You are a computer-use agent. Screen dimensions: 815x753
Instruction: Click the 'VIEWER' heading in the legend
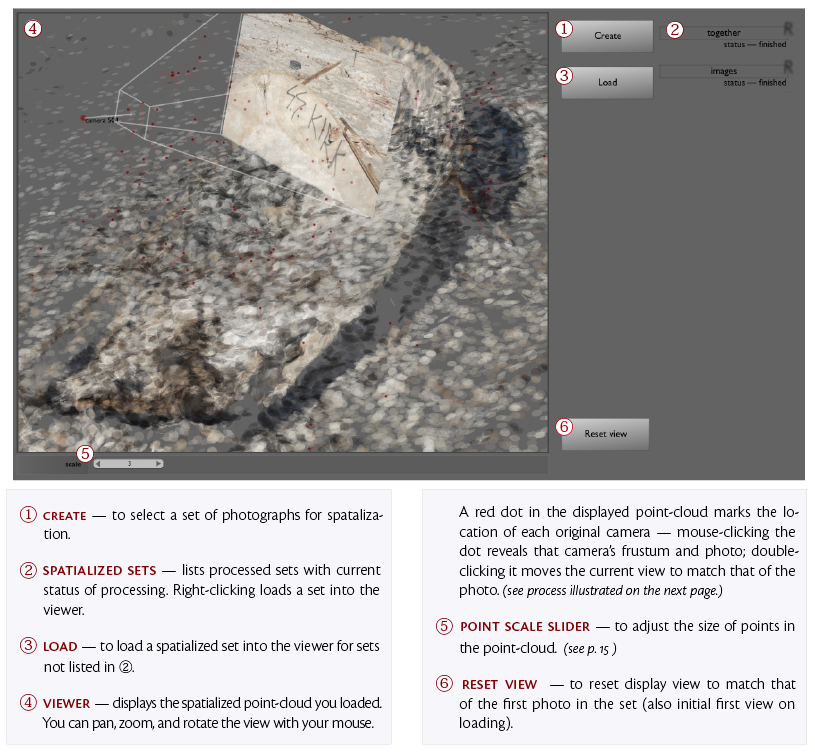[67, 704]
